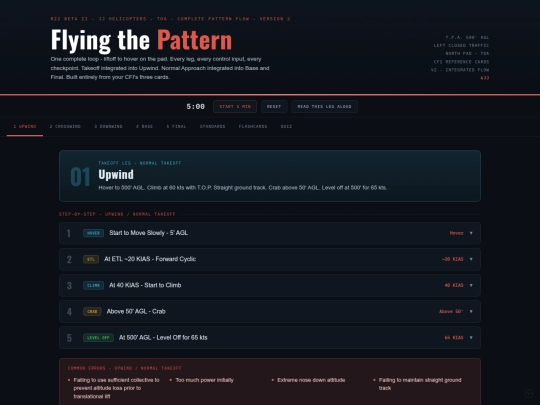Click the Upwind card heading
The width and height of the screenshot is (540, 405).
click(116, 175)
